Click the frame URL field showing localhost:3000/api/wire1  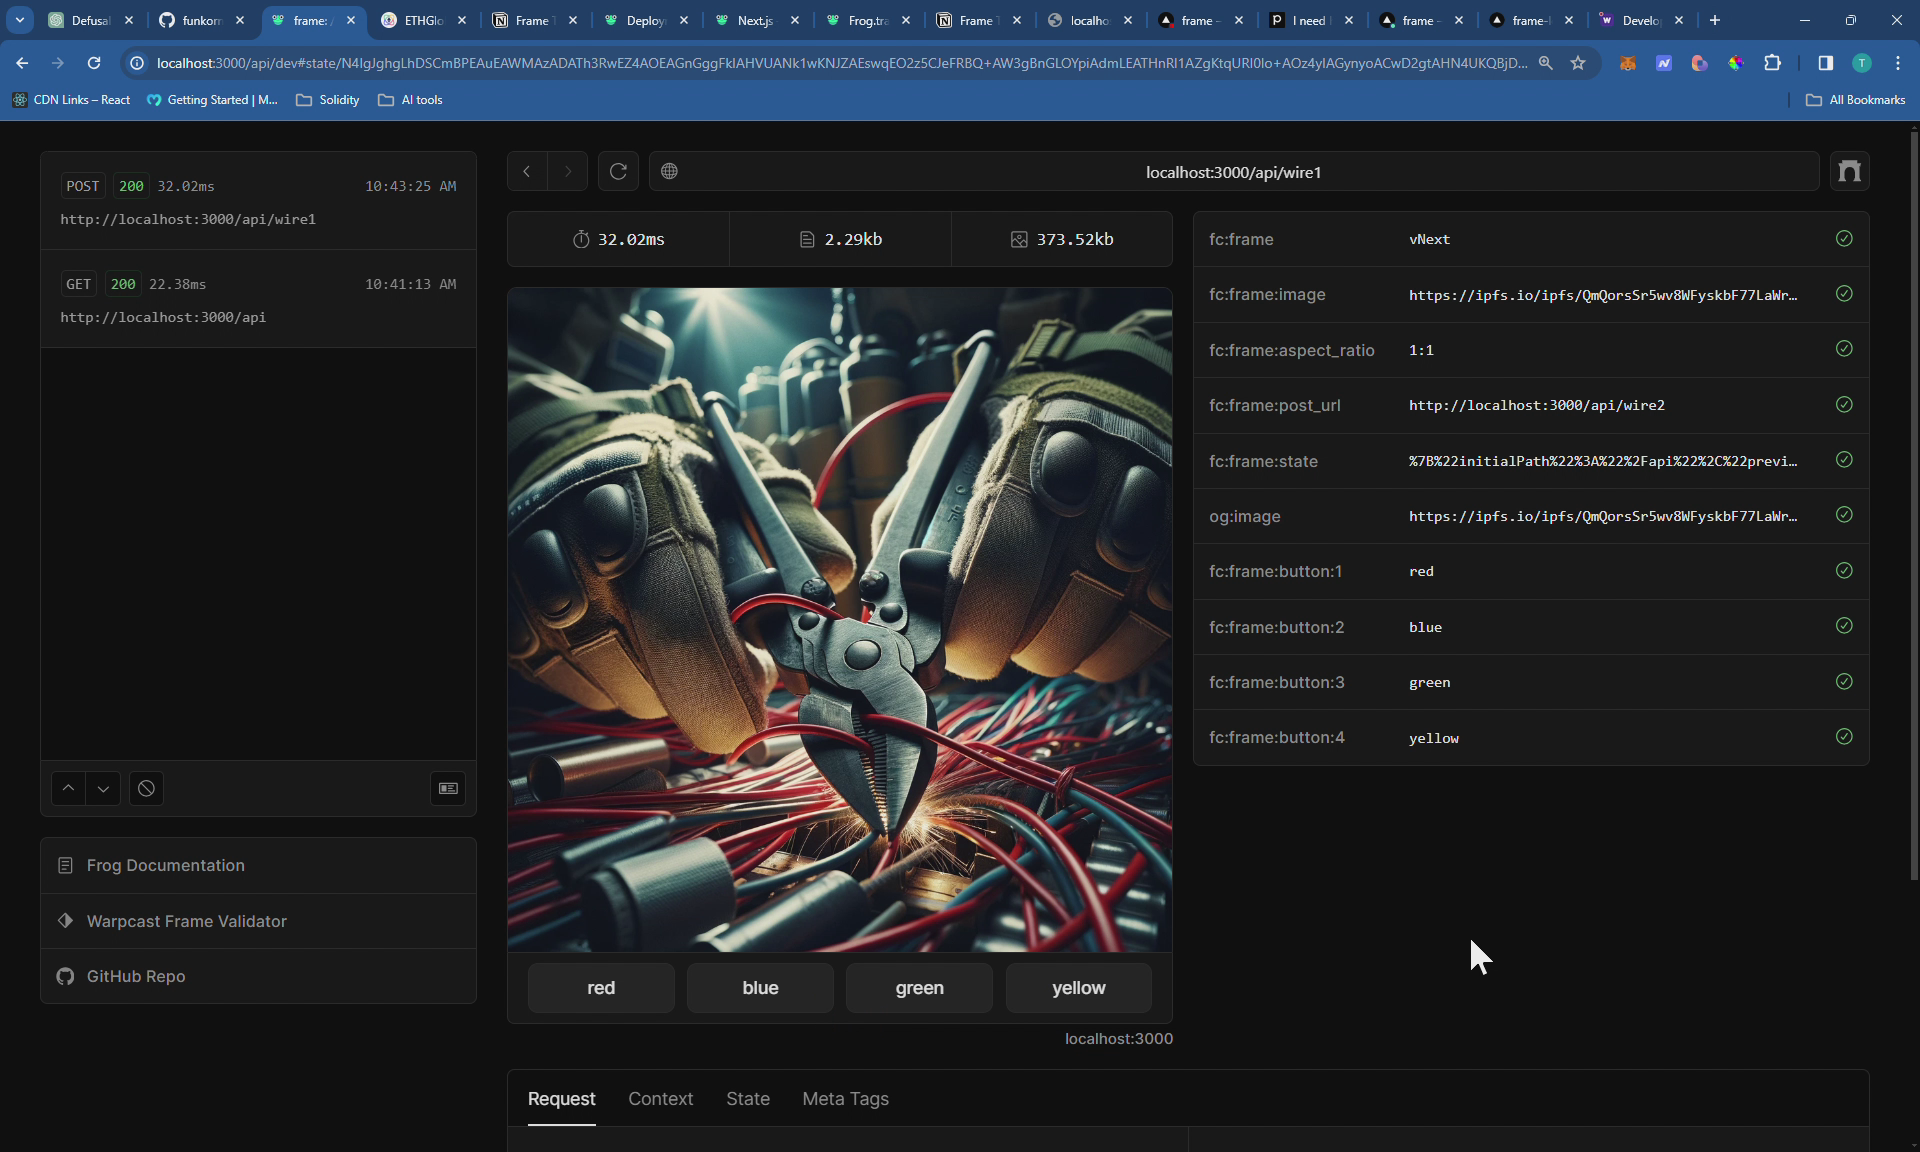click(1233, 171)
